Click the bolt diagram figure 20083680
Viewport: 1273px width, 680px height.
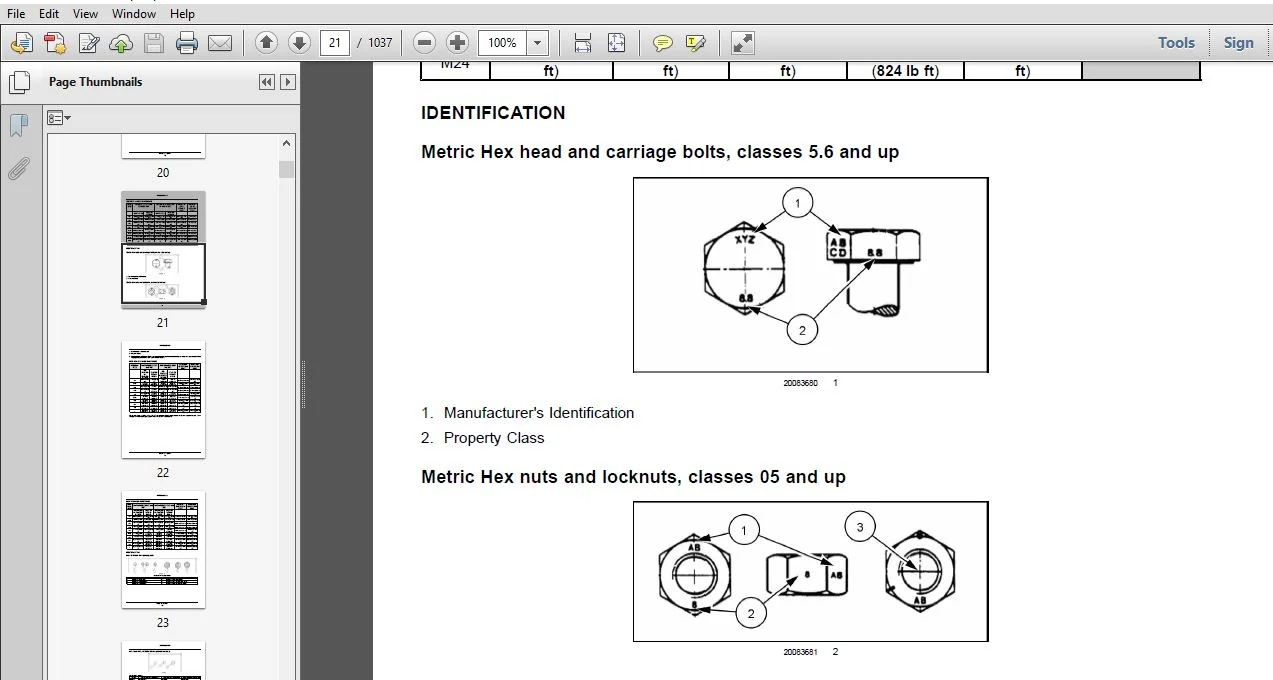810,275
